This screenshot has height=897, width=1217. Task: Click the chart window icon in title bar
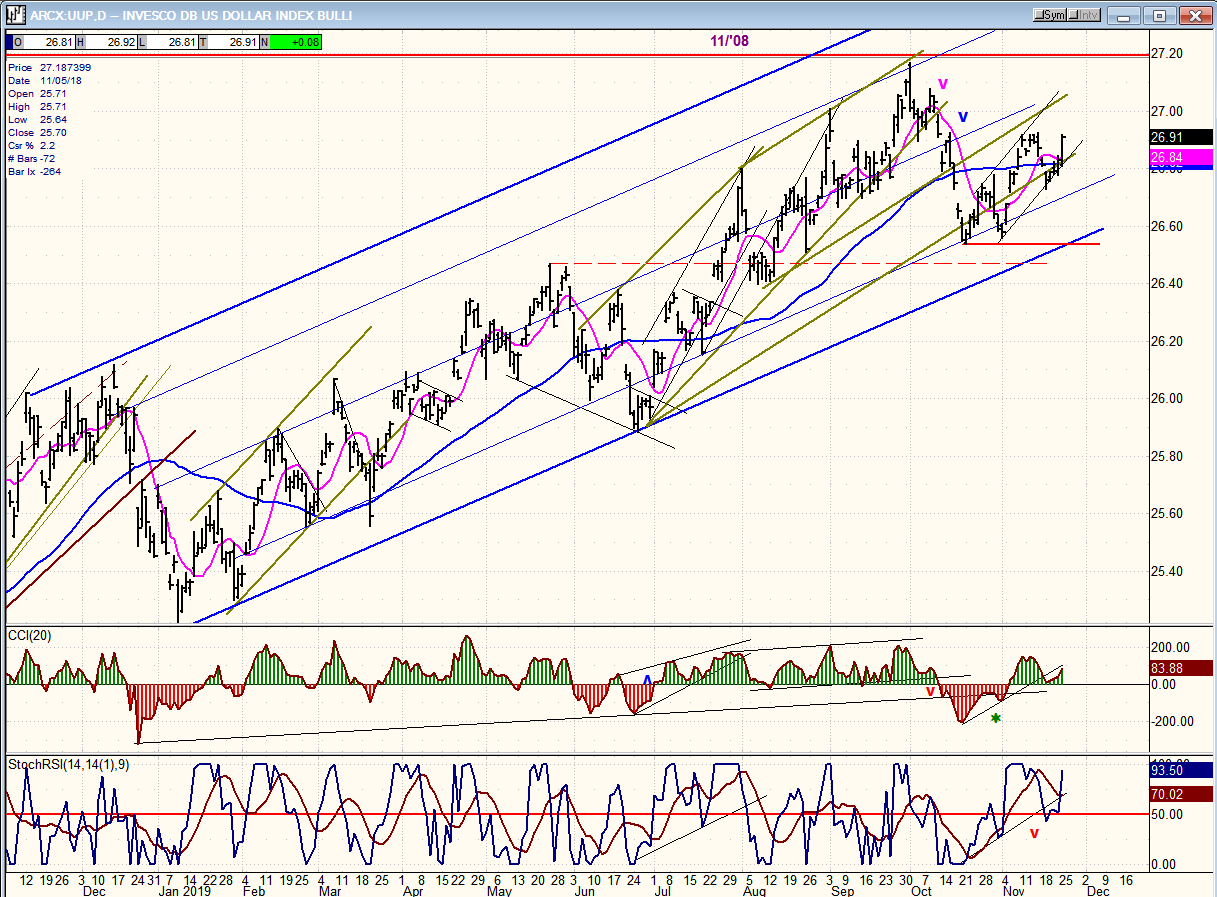click(x=14, y=15)
